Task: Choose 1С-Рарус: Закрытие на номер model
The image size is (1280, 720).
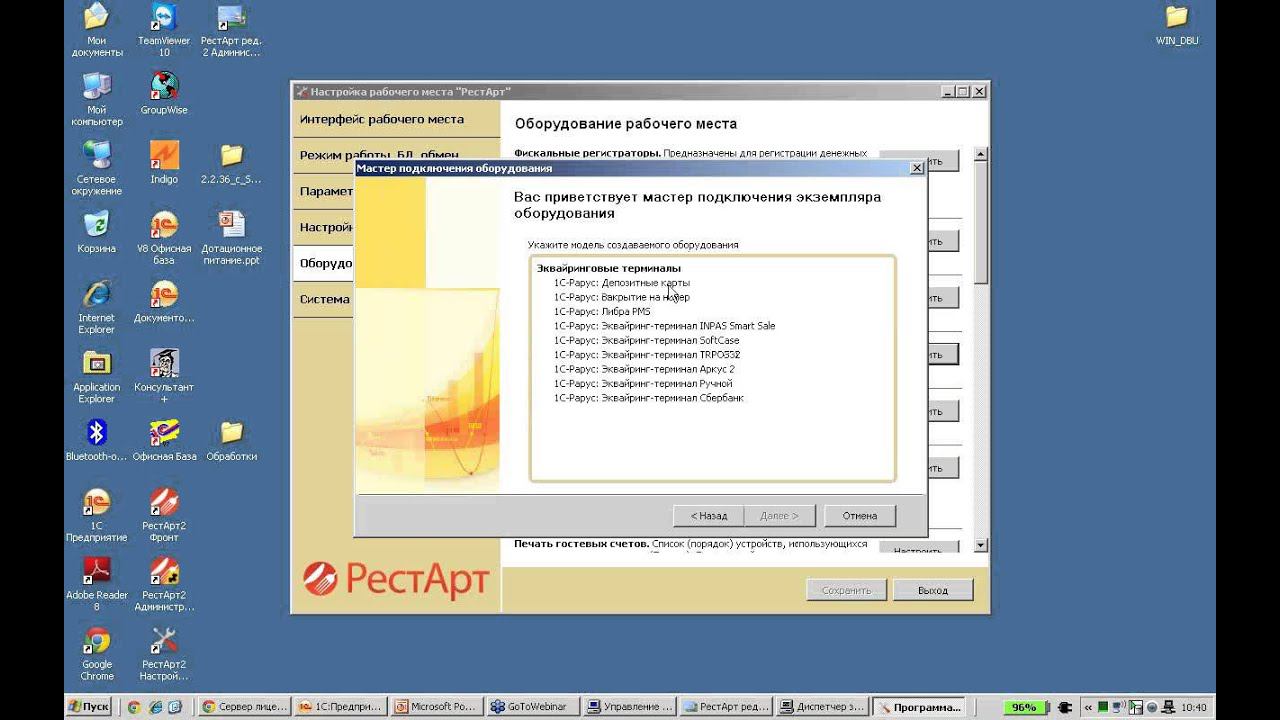Action: (x=621, y=297)
